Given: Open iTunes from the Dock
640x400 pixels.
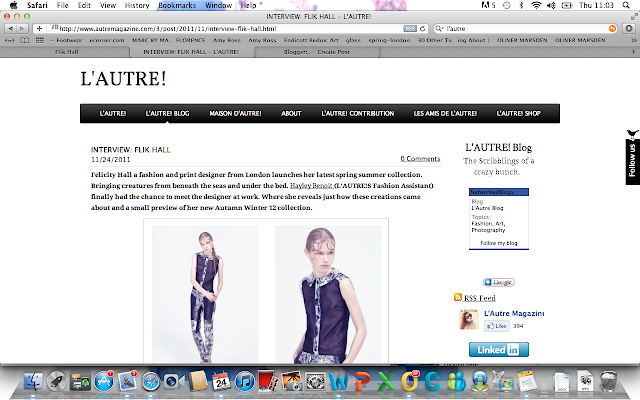Looking at the screenshot, I should pyautogui.click(x=245, y=382).
